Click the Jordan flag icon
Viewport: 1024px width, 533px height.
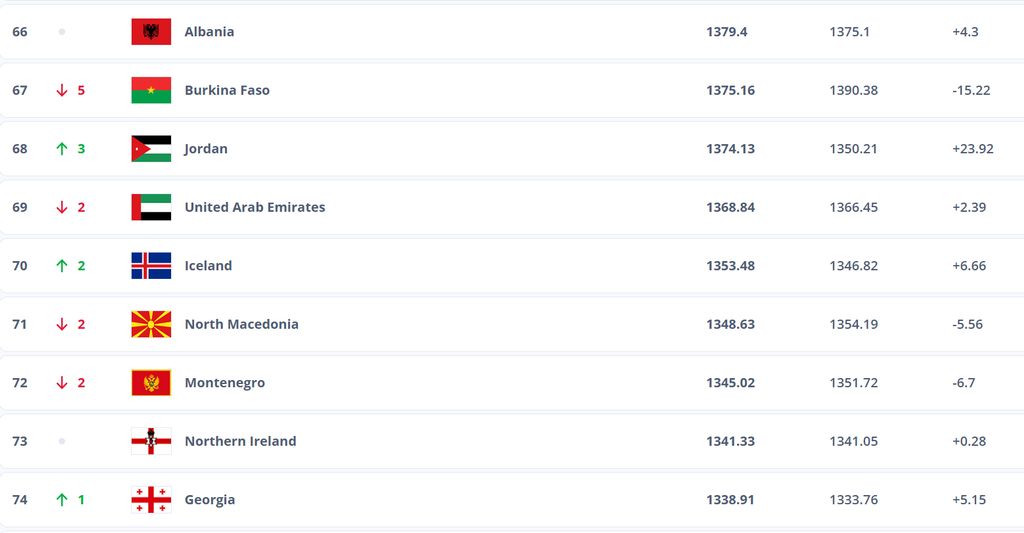(151, 149)
